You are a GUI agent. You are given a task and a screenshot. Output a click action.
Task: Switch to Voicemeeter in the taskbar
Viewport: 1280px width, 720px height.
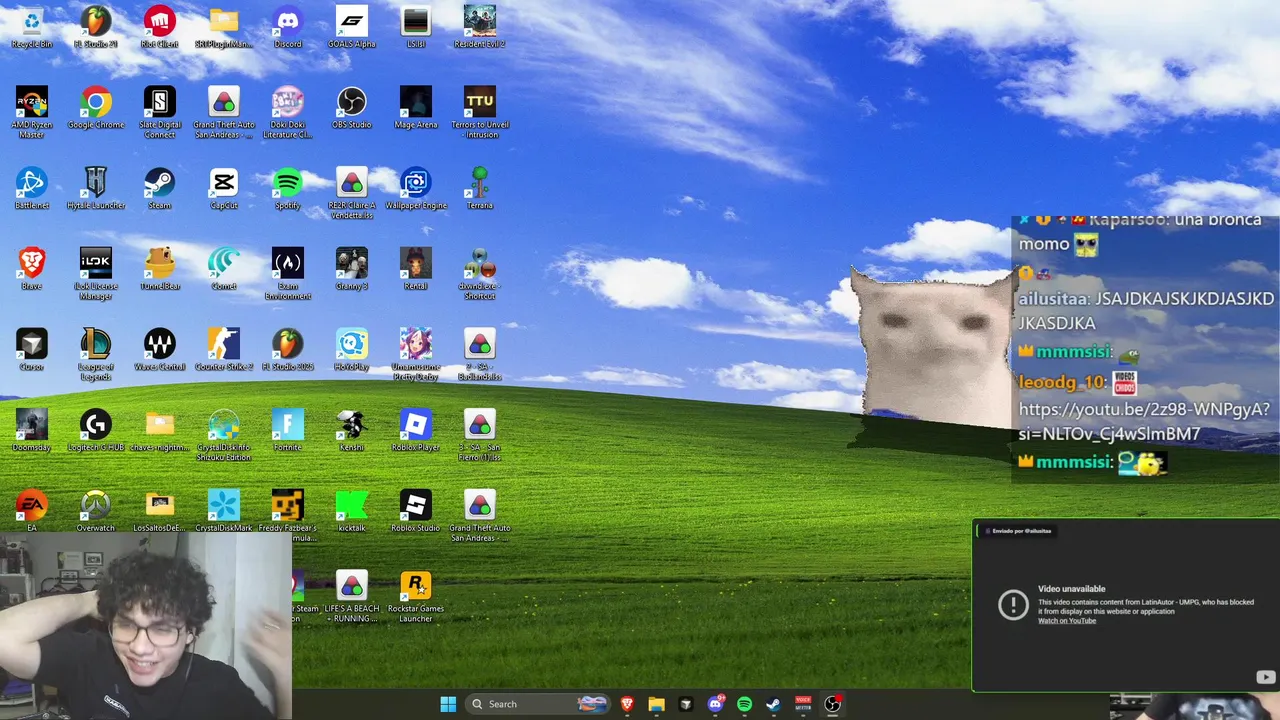pyautogui.click(x=803, y=704)
